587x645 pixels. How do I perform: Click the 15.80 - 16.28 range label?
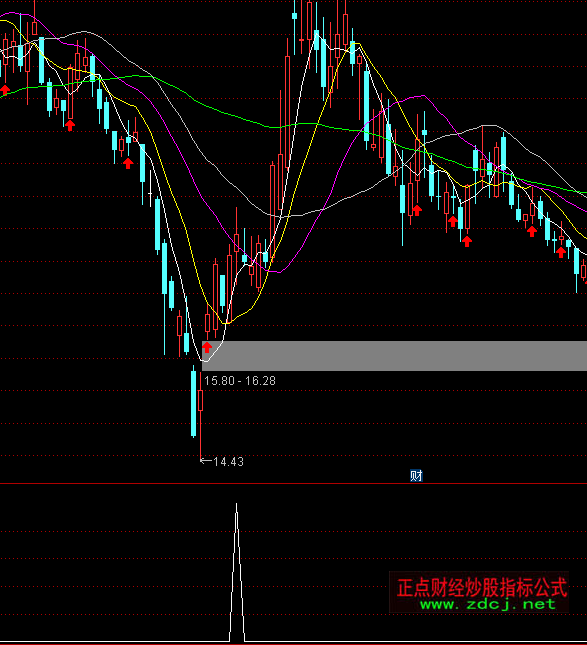click(240, 381)
